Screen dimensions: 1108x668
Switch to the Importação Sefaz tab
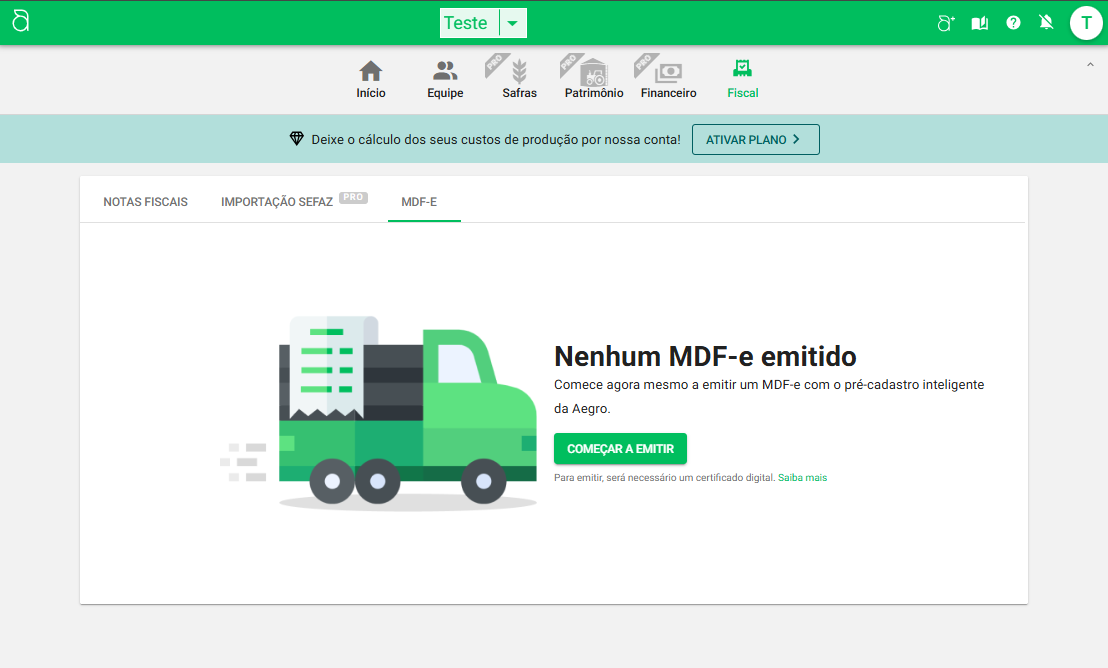point(277,202)
